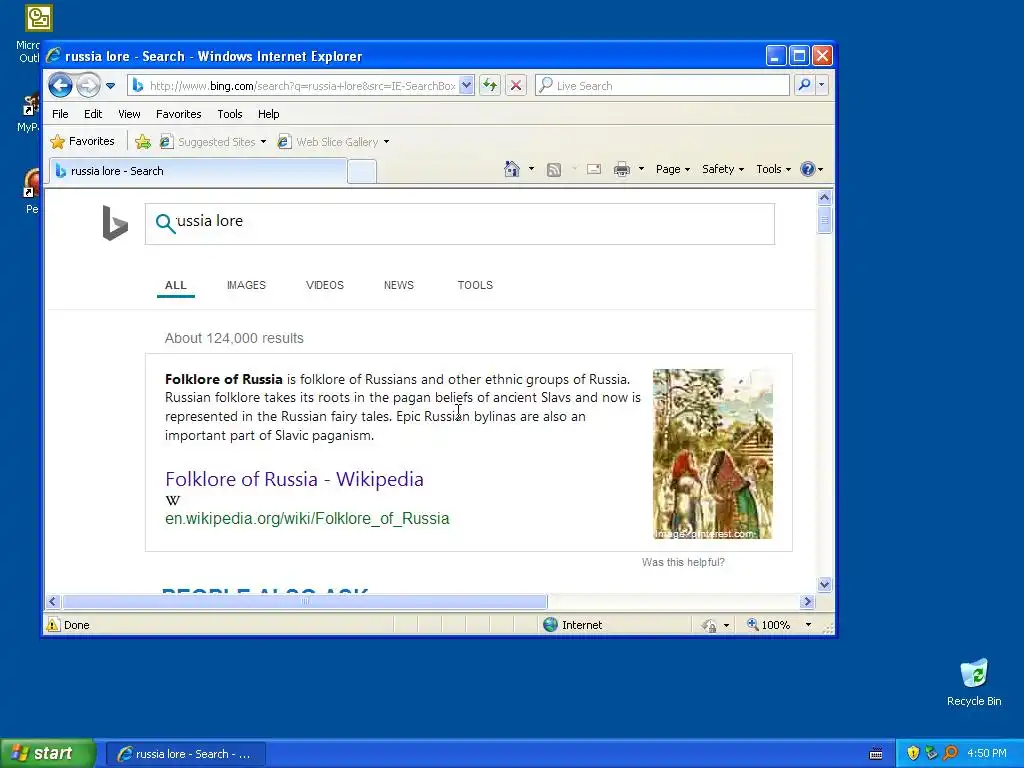
Task: Click the vertical scrollbar down arrow
Action: pyautogui.click(x=824, y=584)
